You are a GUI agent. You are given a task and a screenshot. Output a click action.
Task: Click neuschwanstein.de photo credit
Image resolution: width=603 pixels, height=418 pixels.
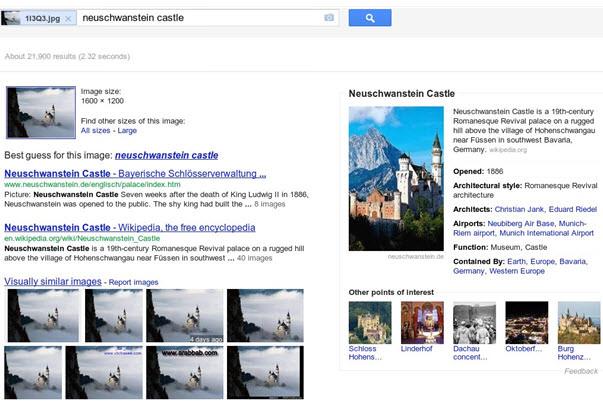tap(416, 256)
